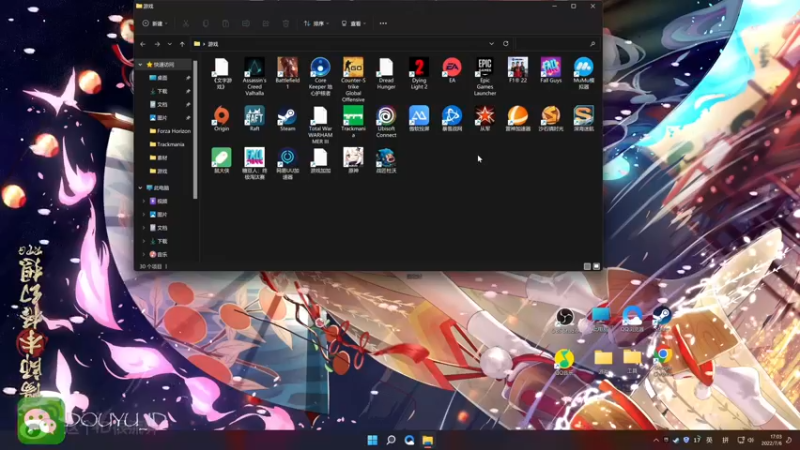The height and width of the screenshot is (450, 800).
Task: Select the Fall Guys shortcut
Action: (x=551, y=70)
